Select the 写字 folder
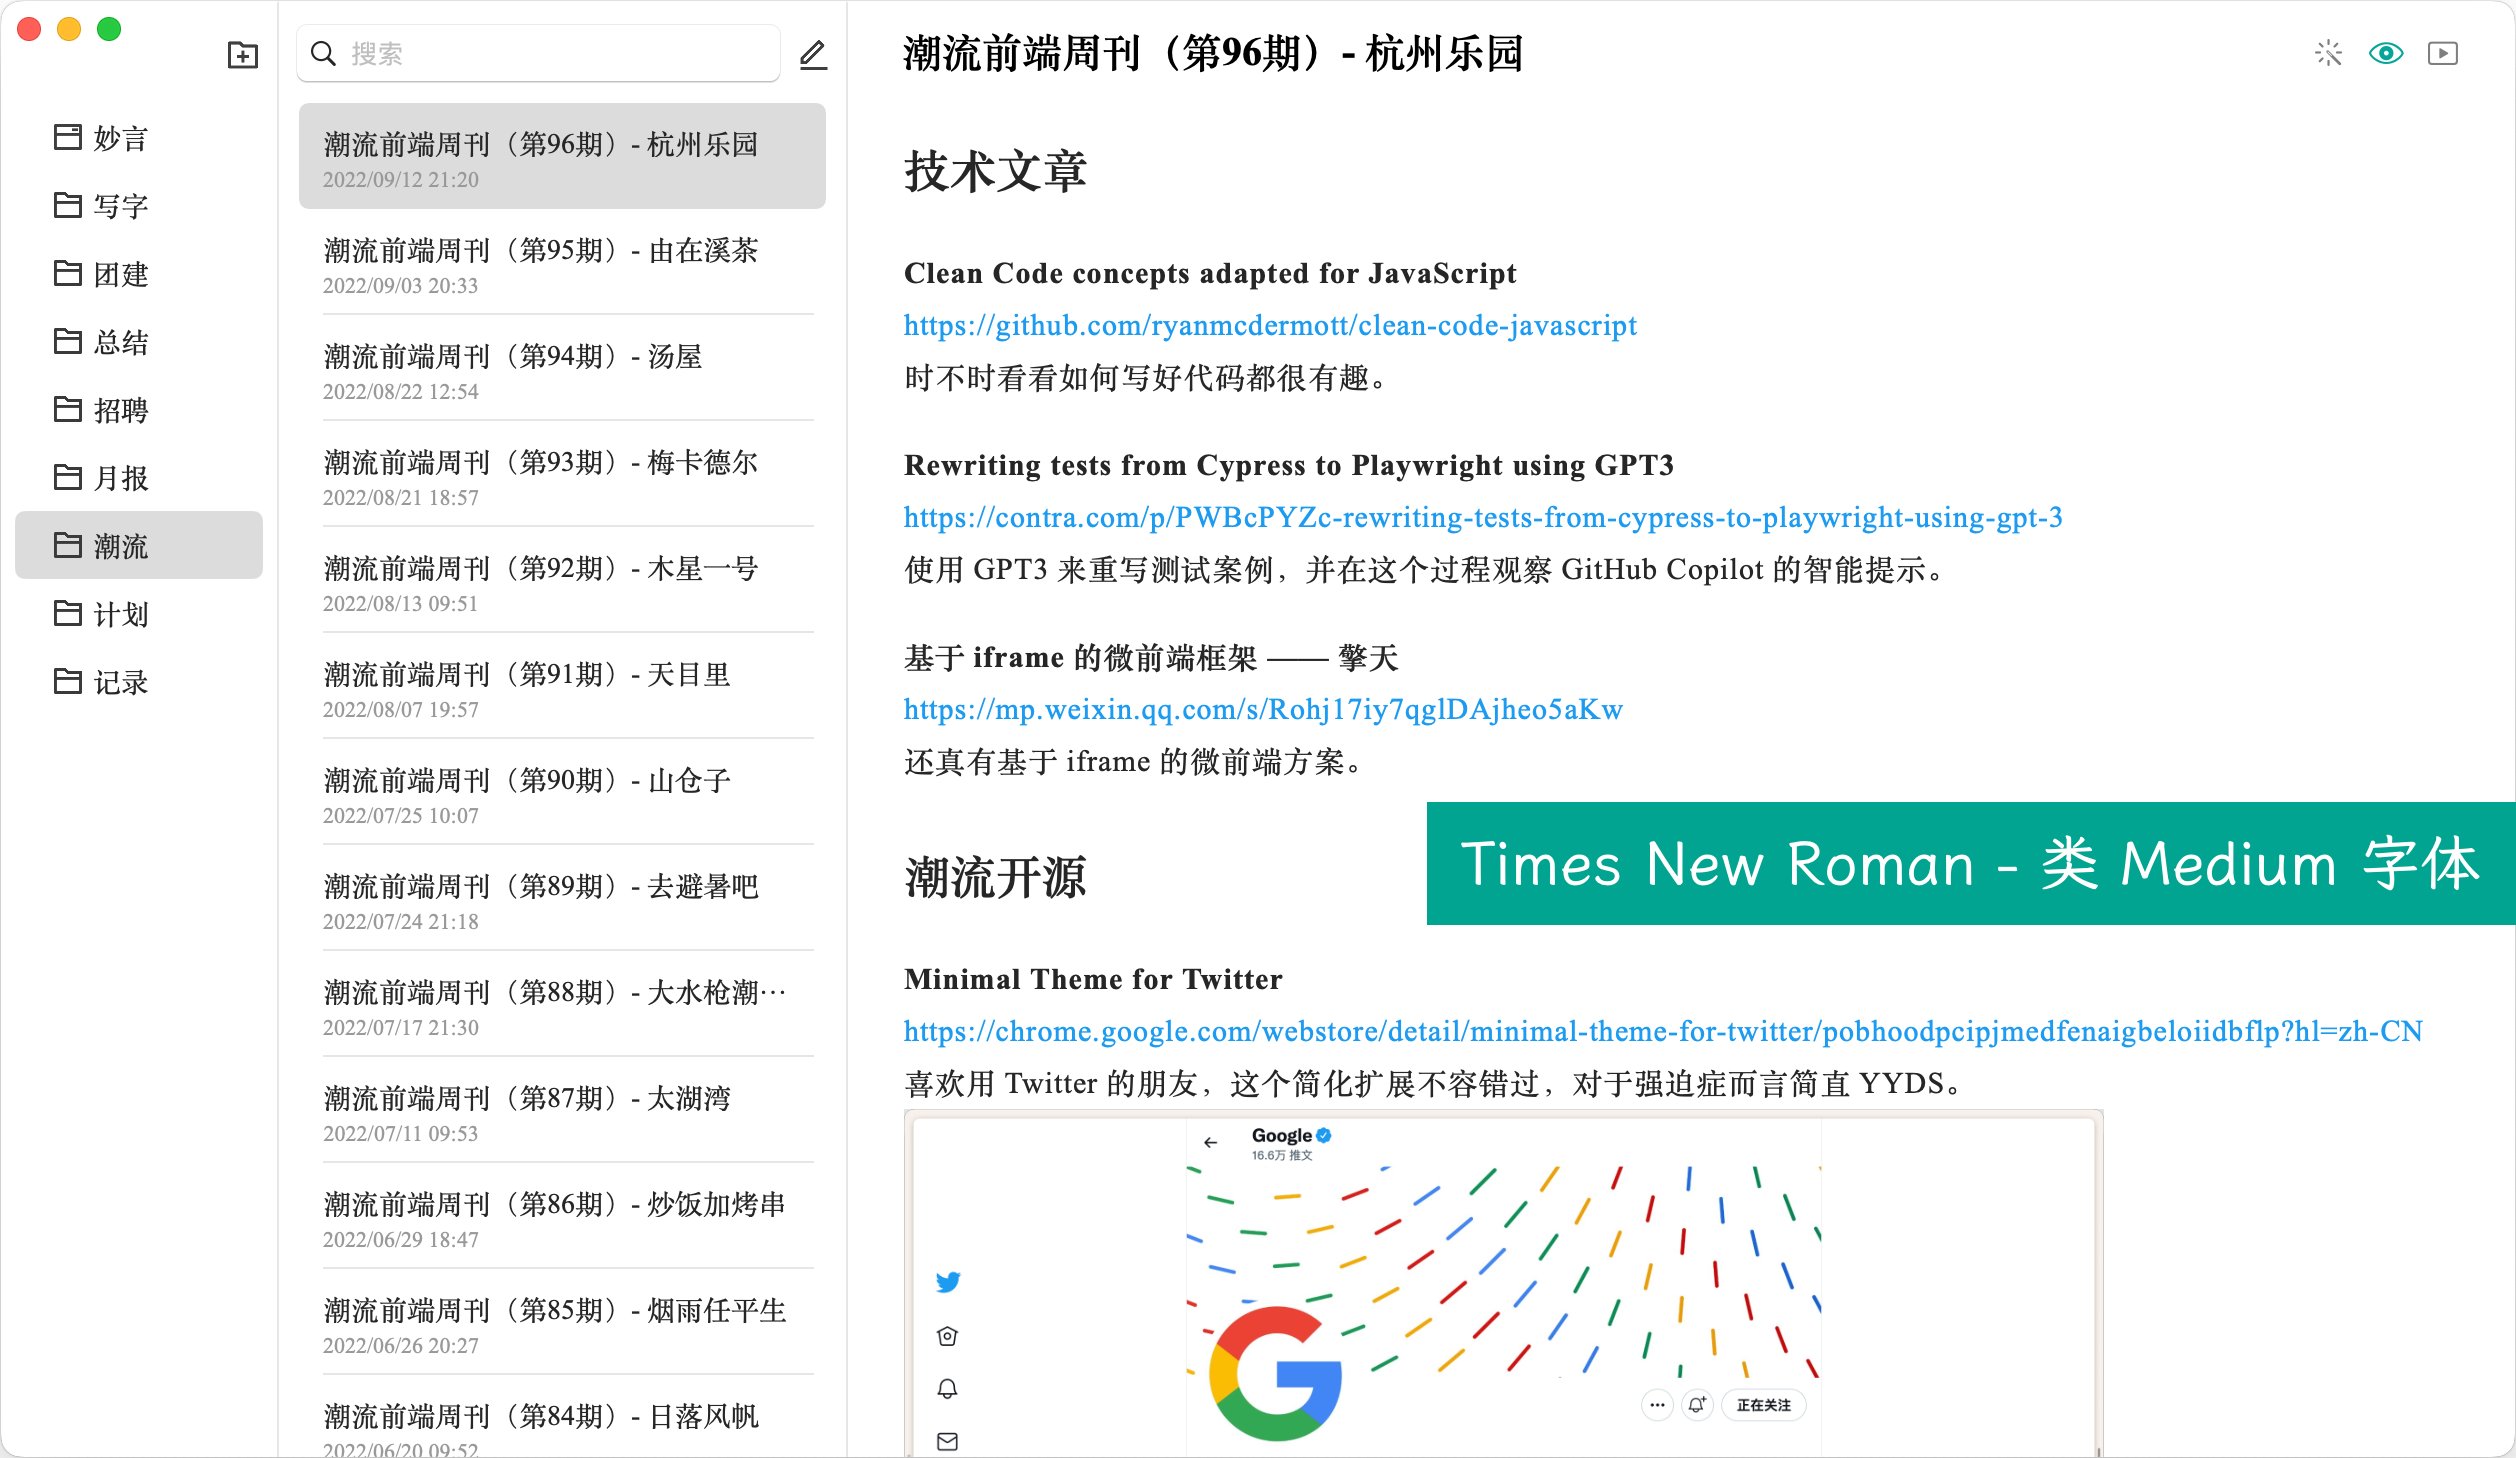The width and height of the screenshot is (2516, 1458). (120, 206)
